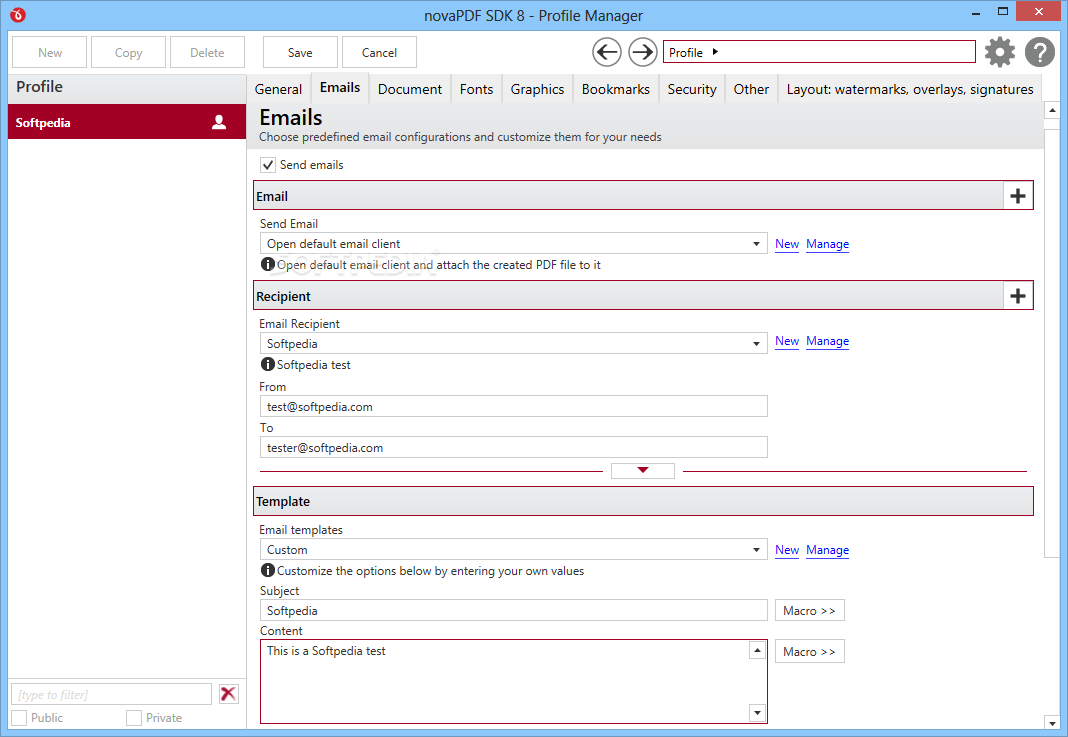Enable the Private filter checkbox

pos(134,718)
